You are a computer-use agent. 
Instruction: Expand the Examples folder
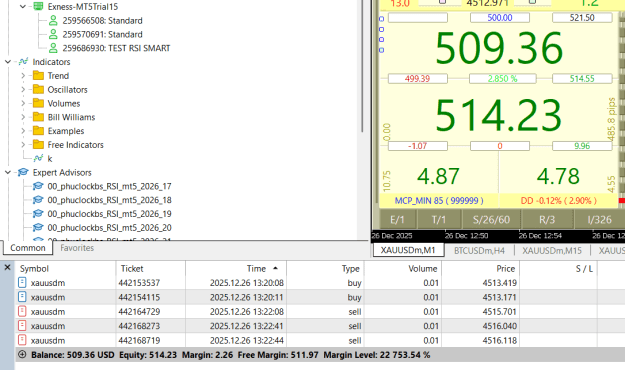[x=23, y=131]
